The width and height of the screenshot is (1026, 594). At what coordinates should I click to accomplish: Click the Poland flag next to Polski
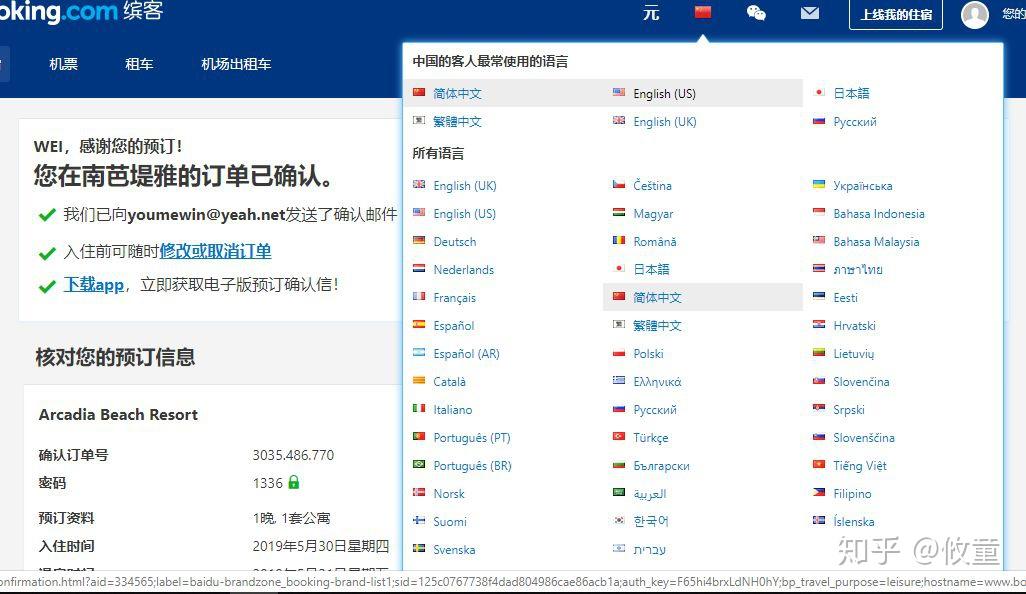point(618,353)
